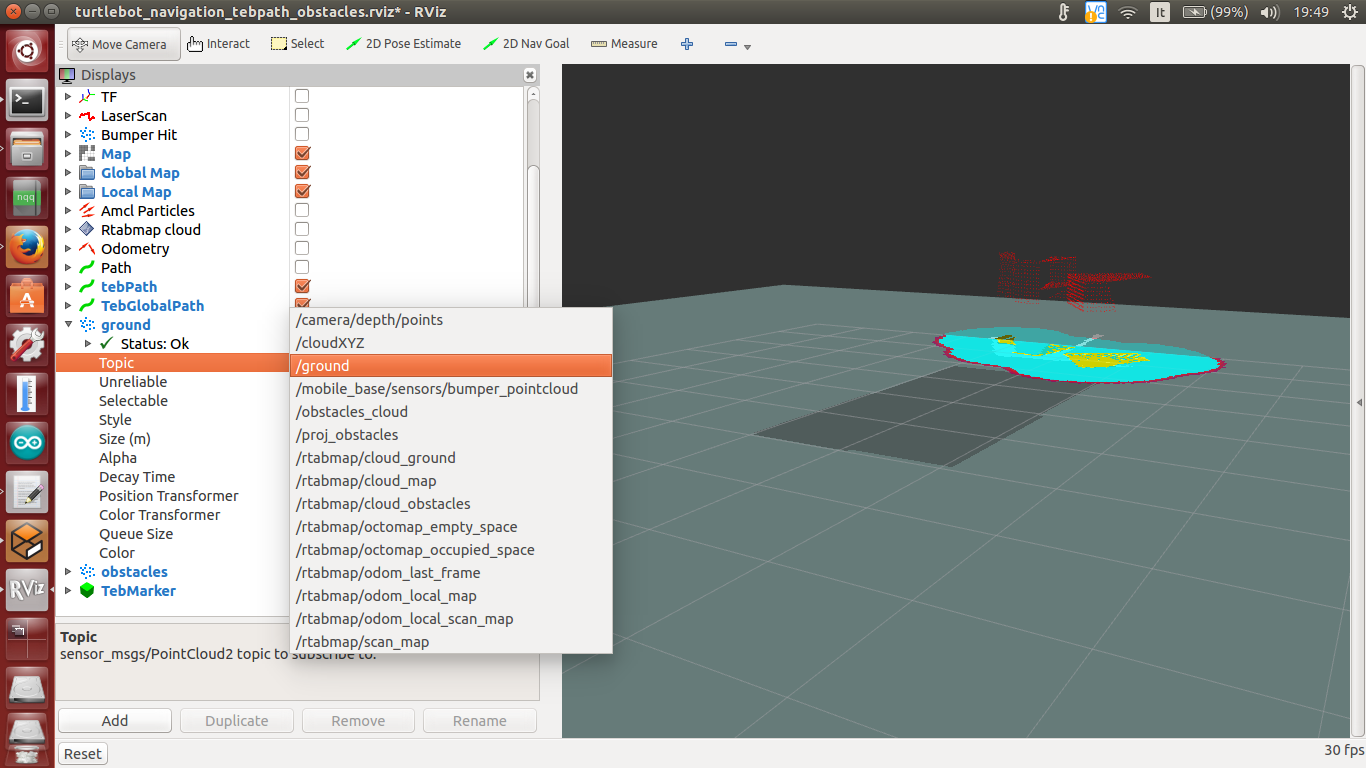This screenshot has height=768, width=1366.
Task: Choose the 2D Pose Estimate tool
Action: coord(403,44)
